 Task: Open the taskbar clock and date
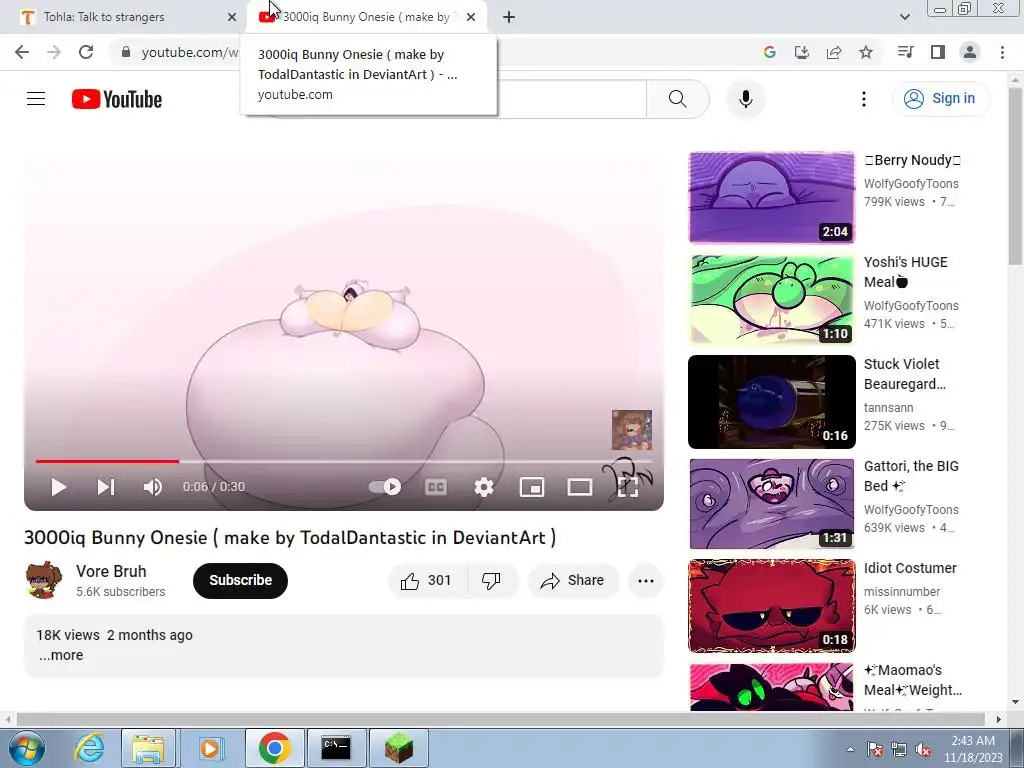click(973, 749)
